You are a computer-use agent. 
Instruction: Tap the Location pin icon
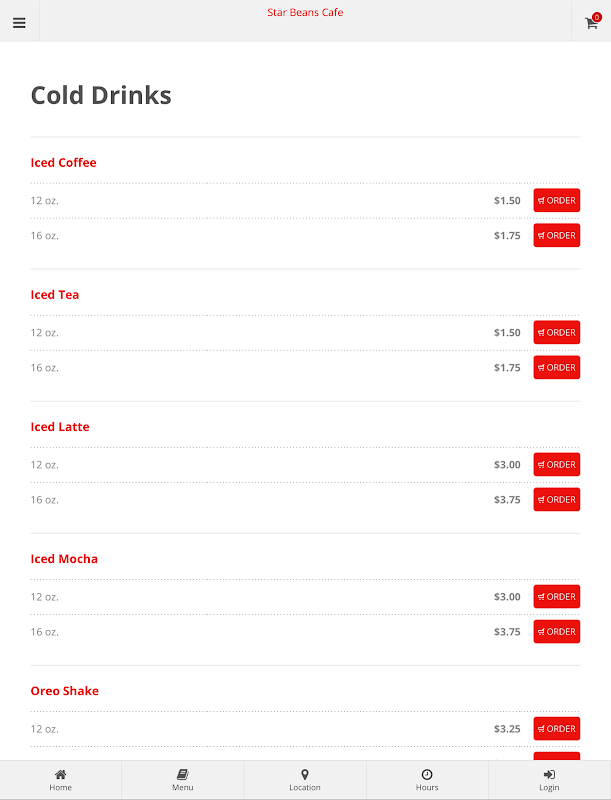305,774
